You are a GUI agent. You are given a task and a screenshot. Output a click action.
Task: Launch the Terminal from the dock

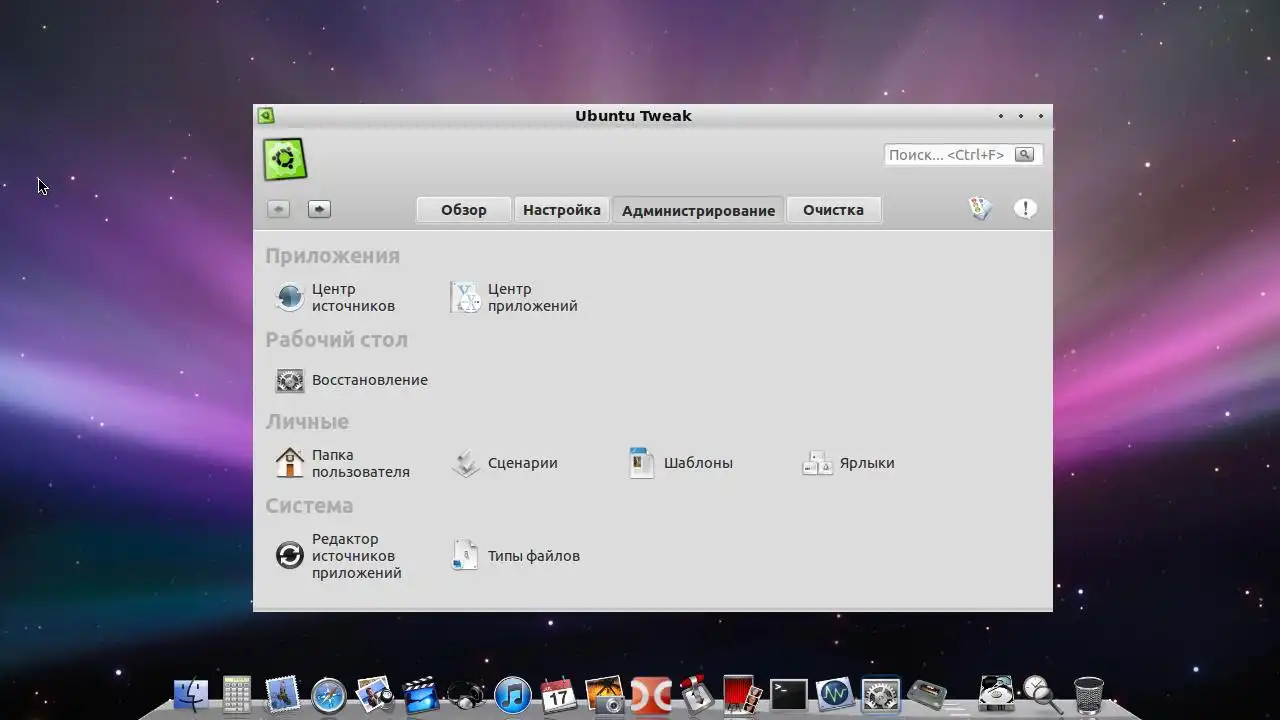[788, 695]
